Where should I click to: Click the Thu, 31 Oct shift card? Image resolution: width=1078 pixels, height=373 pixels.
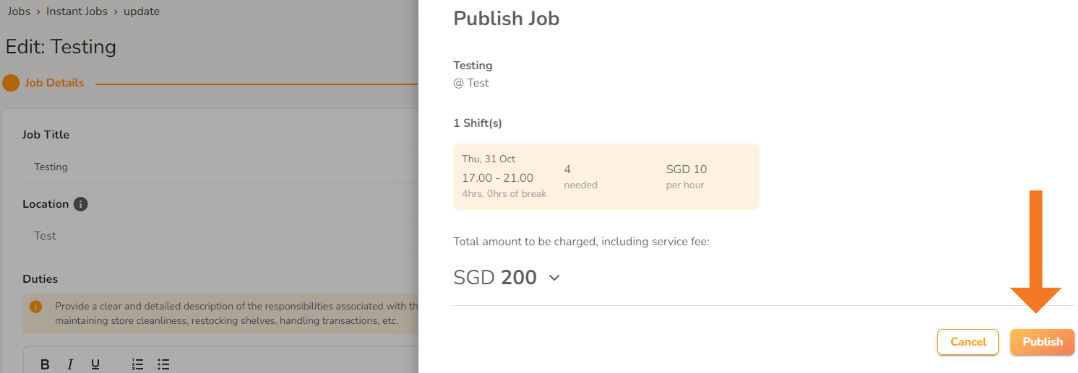tap(606, 177)
